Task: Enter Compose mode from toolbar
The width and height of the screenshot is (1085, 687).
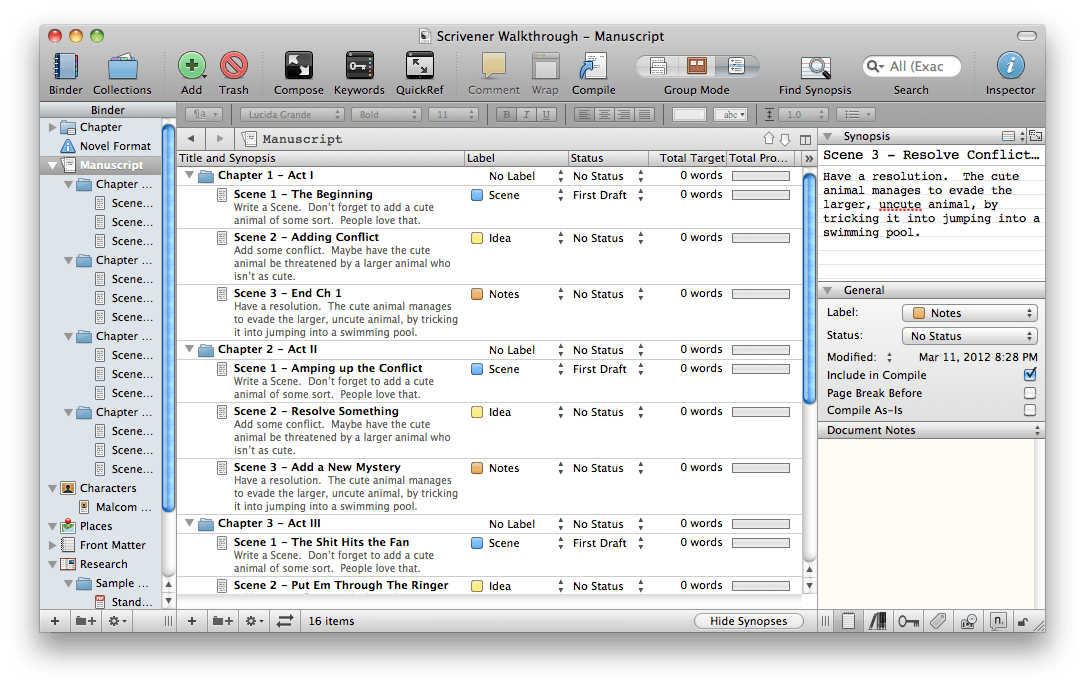Action: pos(298,66)
